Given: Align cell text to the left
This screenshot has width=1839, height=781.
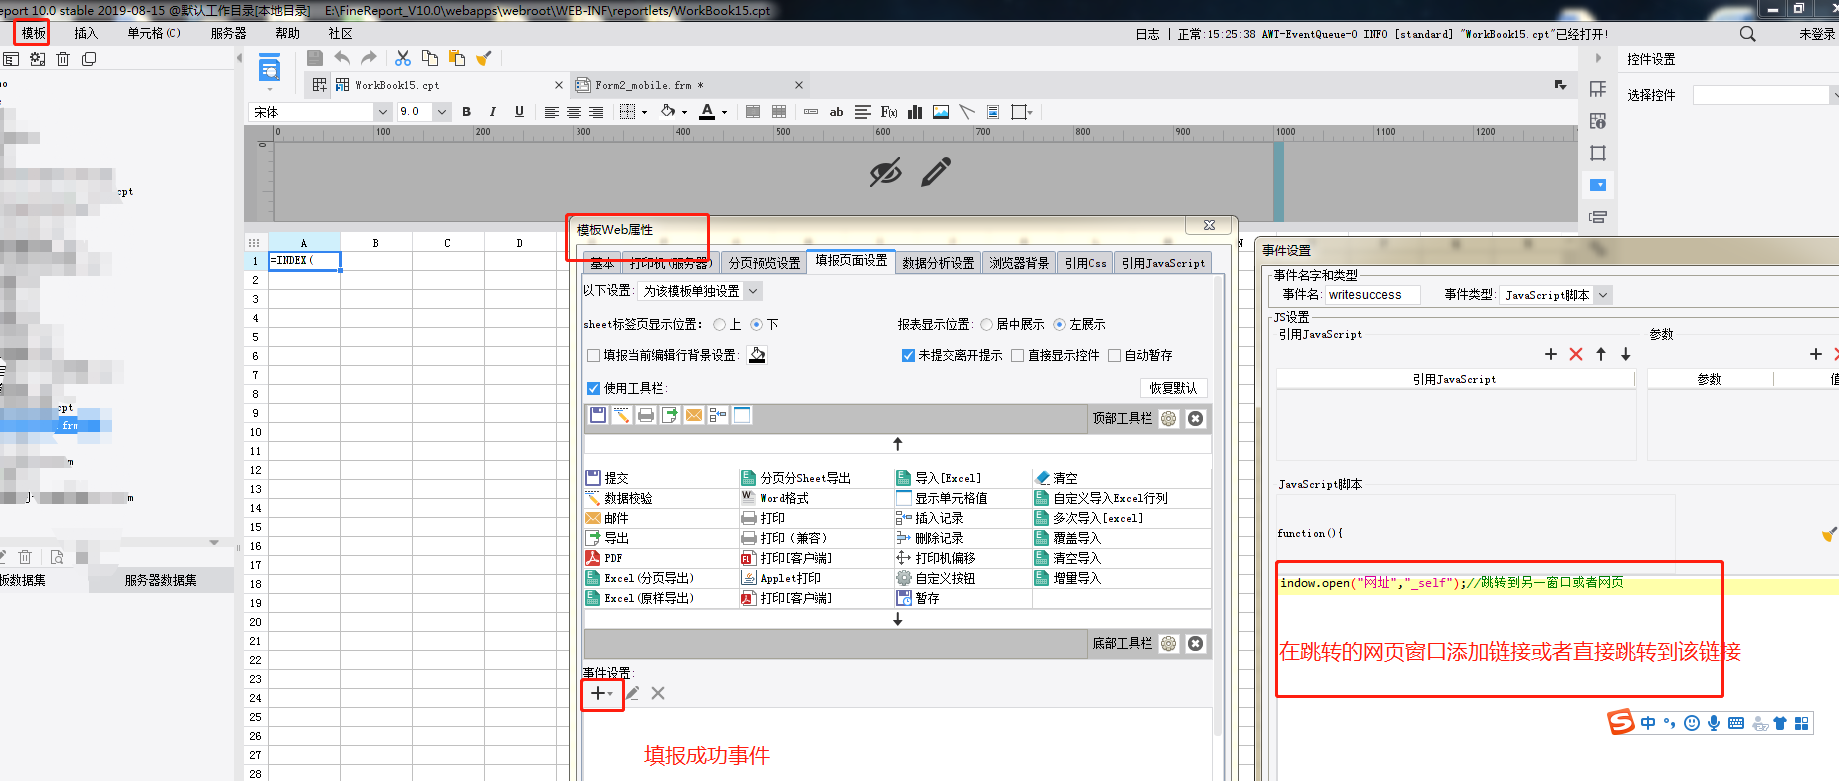Looking at the screenshot, I should tap(551, 112).
